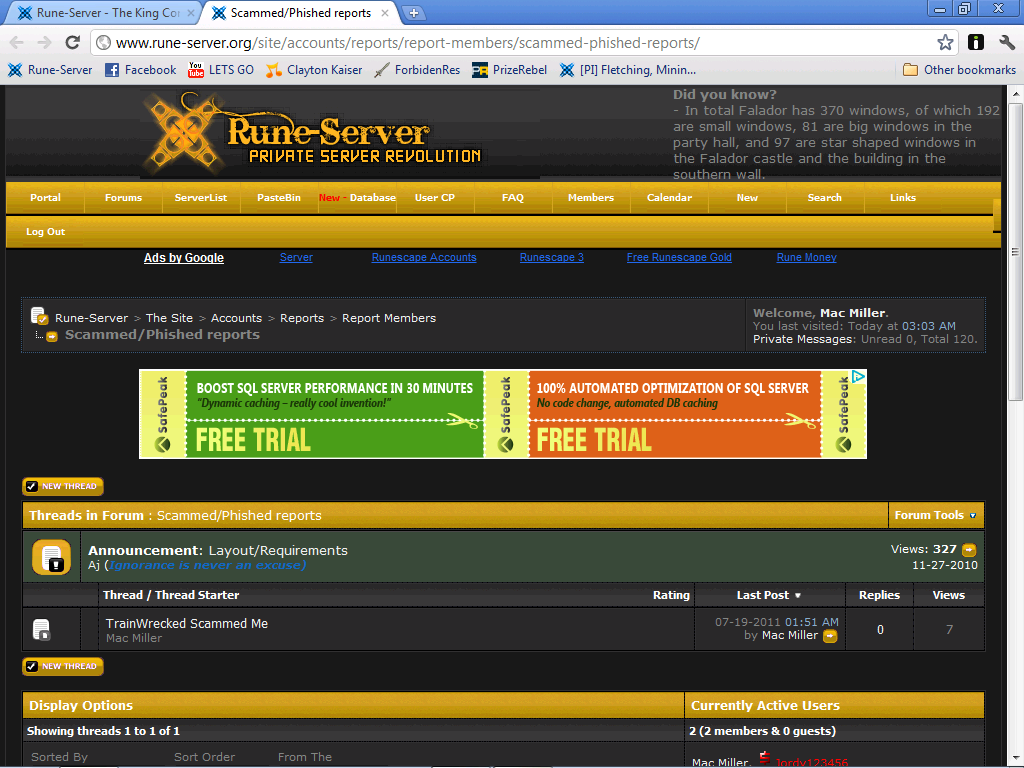
Task: Click the AdChoices icon on banner
Action: [859, 377]
